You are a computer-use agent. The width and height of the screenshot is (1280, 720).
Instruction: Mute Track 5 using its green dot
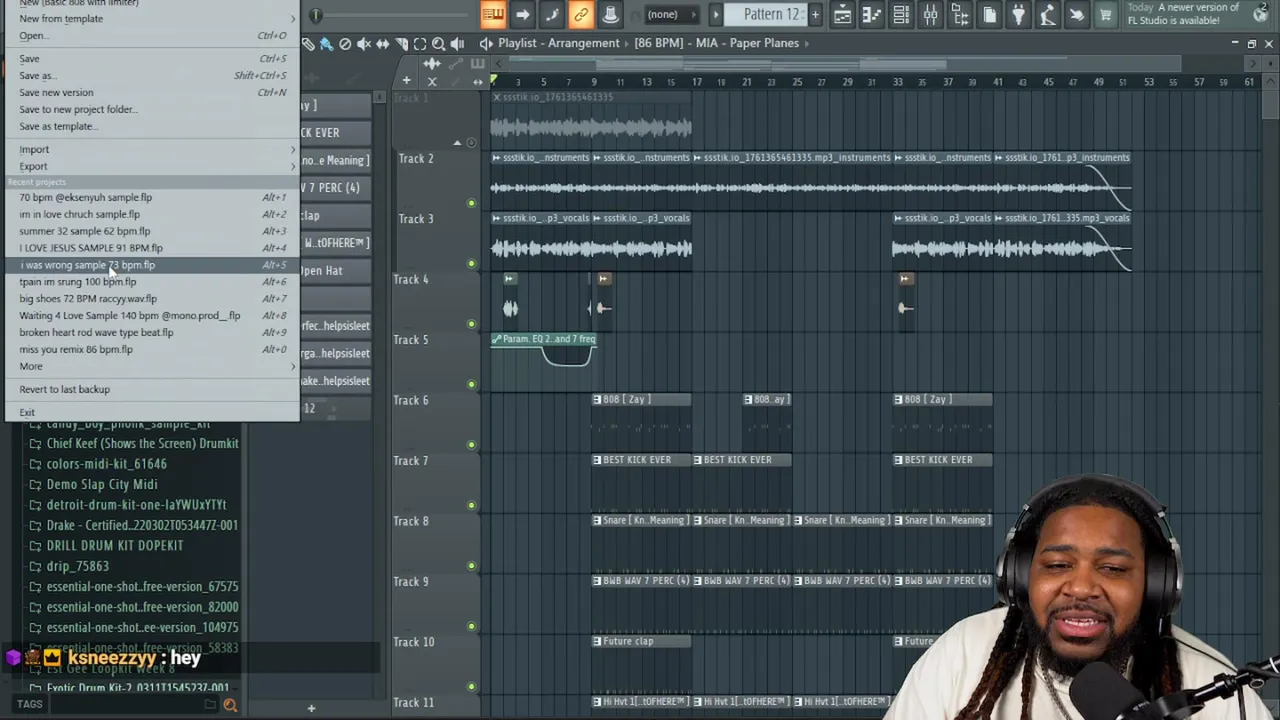[x=471, y=384]
